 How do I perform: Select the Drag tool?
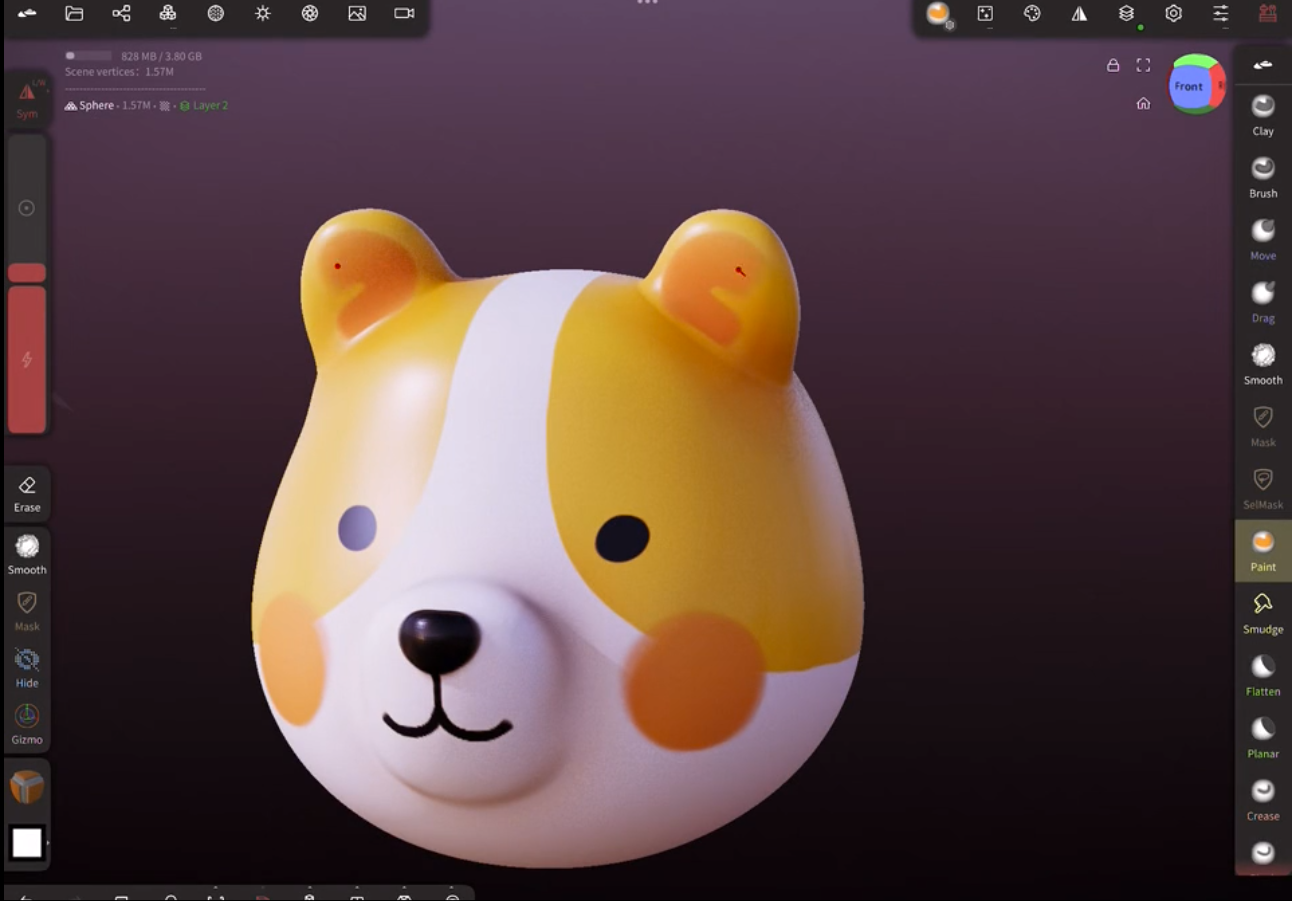[1263, 302]
